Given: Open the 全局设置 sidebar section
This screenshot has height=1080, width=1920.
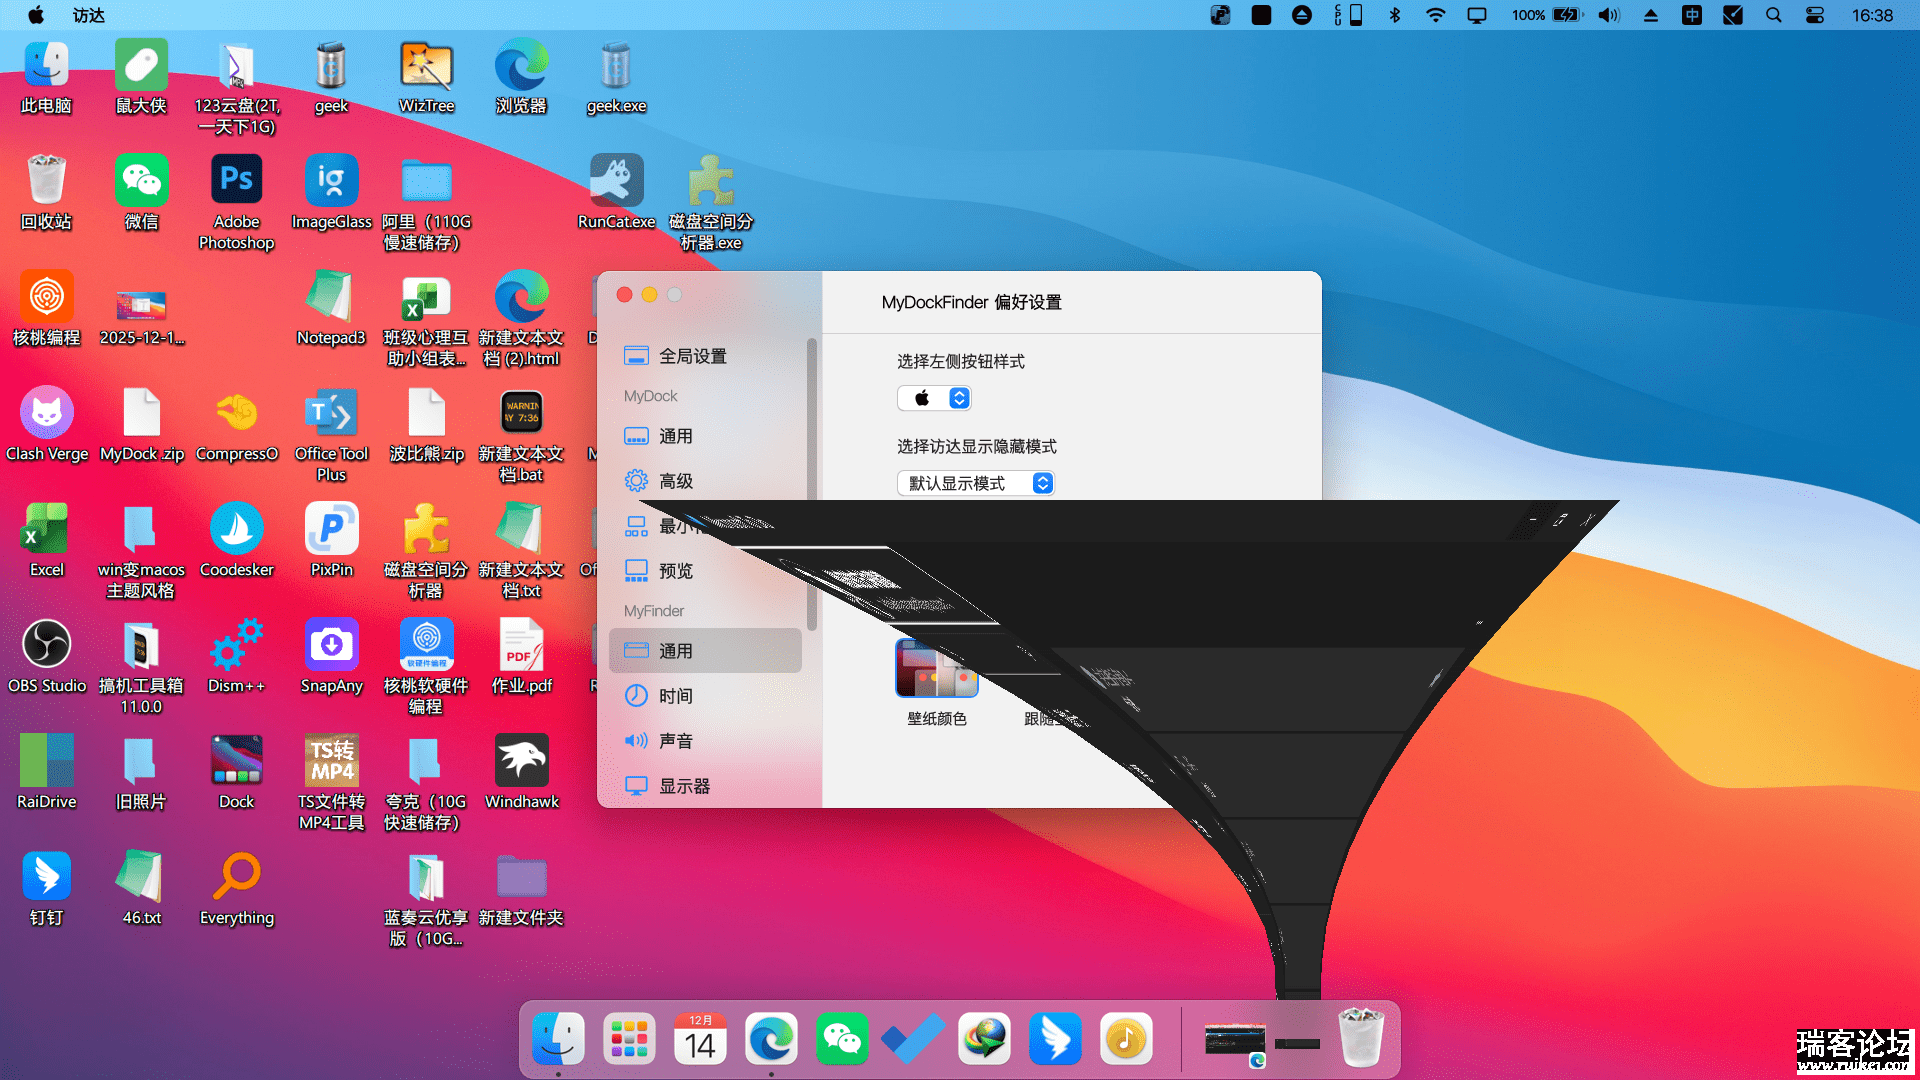Looking at the screenshot, I should tap(692, 356).
